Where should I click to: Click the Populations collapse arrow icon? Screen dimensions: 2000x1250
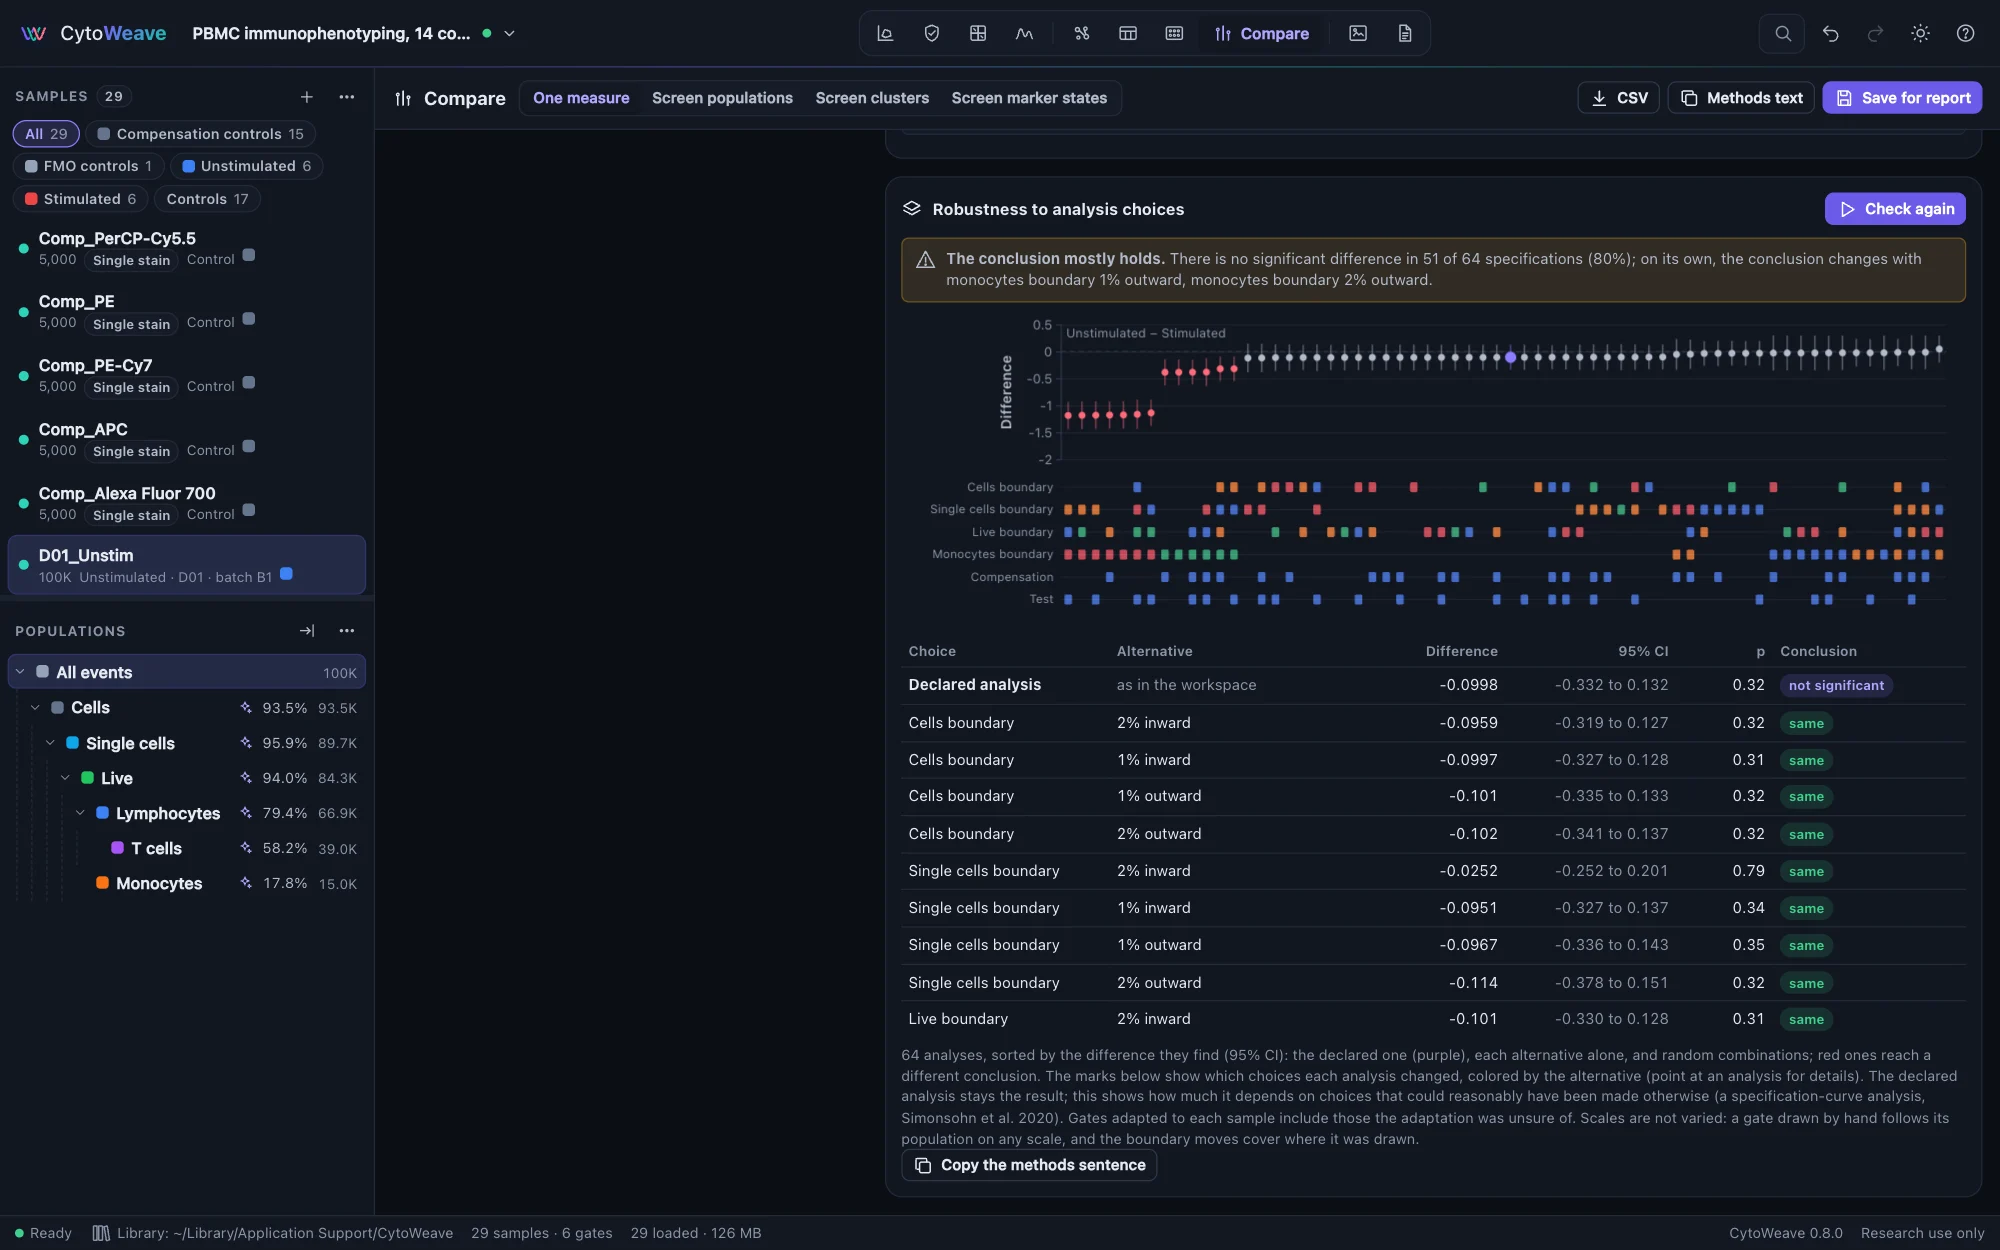coord(307,631)
